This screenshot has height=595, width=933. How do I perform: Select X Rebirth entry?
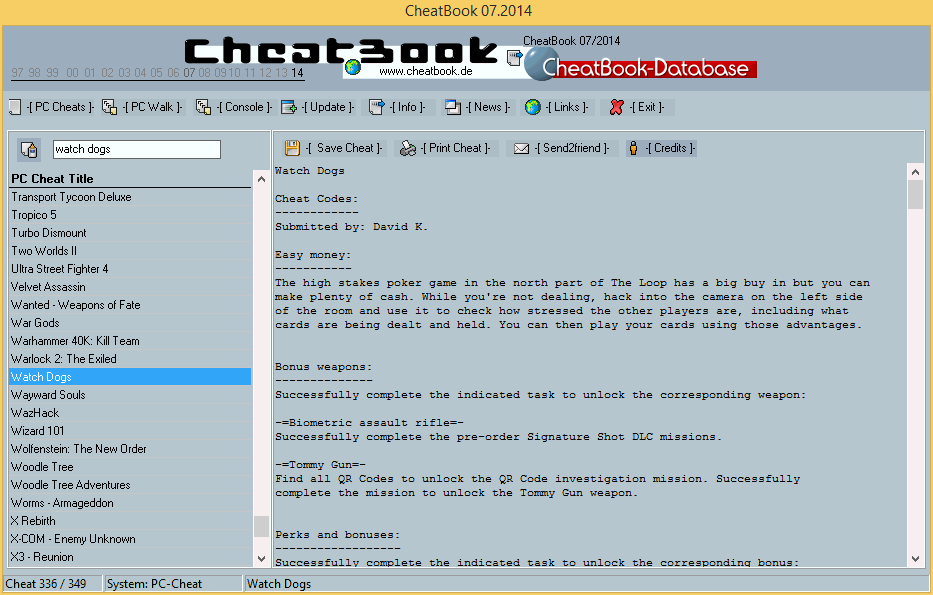[131, 521]
